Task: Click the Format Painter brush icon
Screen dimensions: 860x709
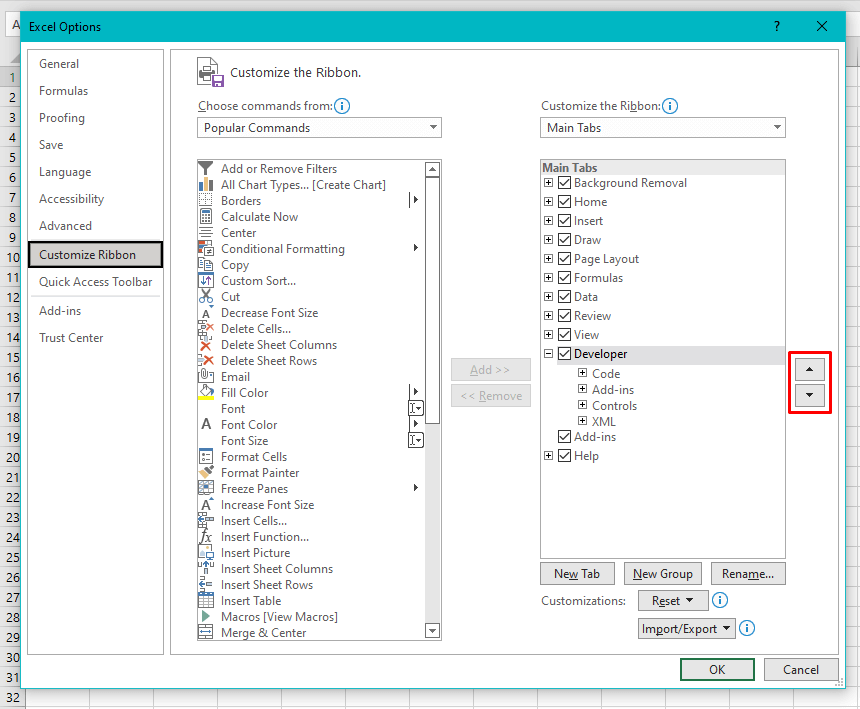Action: pos(206,473)
